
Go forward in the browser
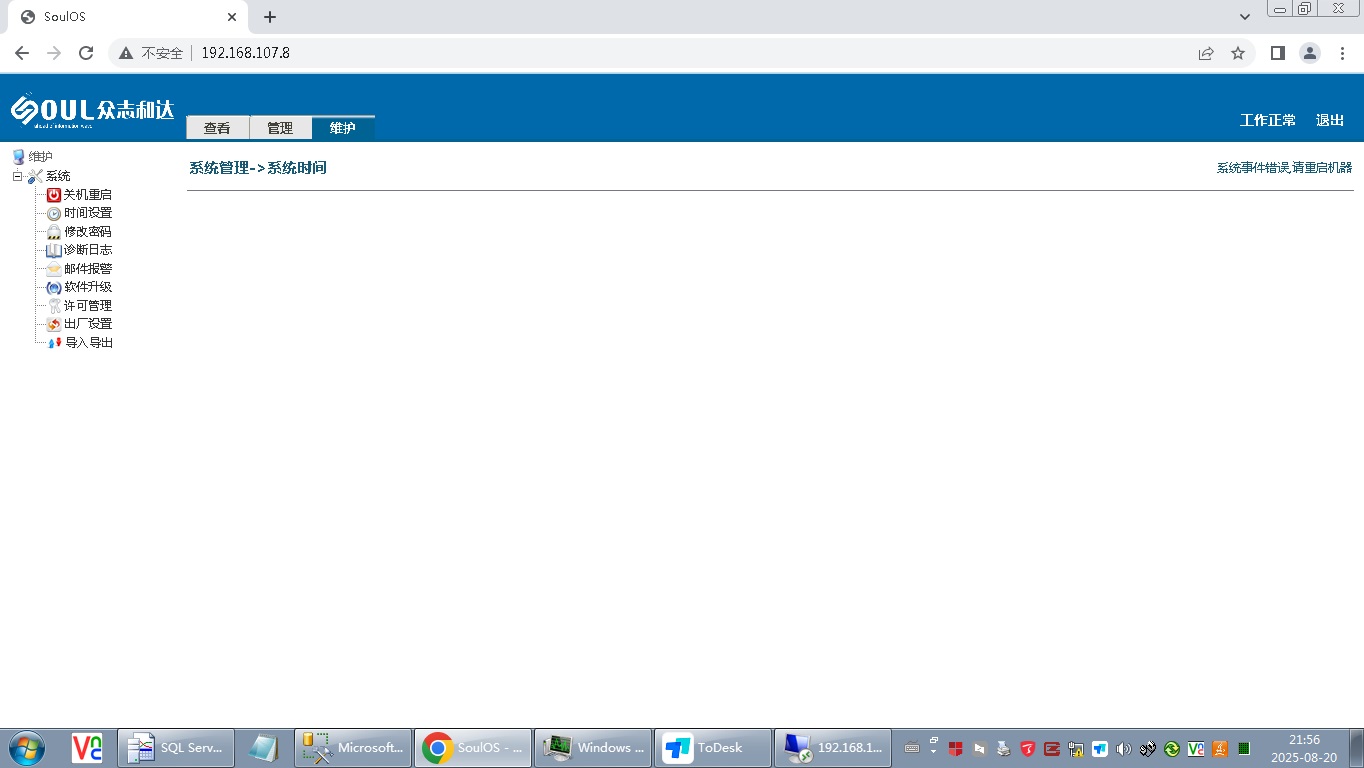[x=54, y=53]
